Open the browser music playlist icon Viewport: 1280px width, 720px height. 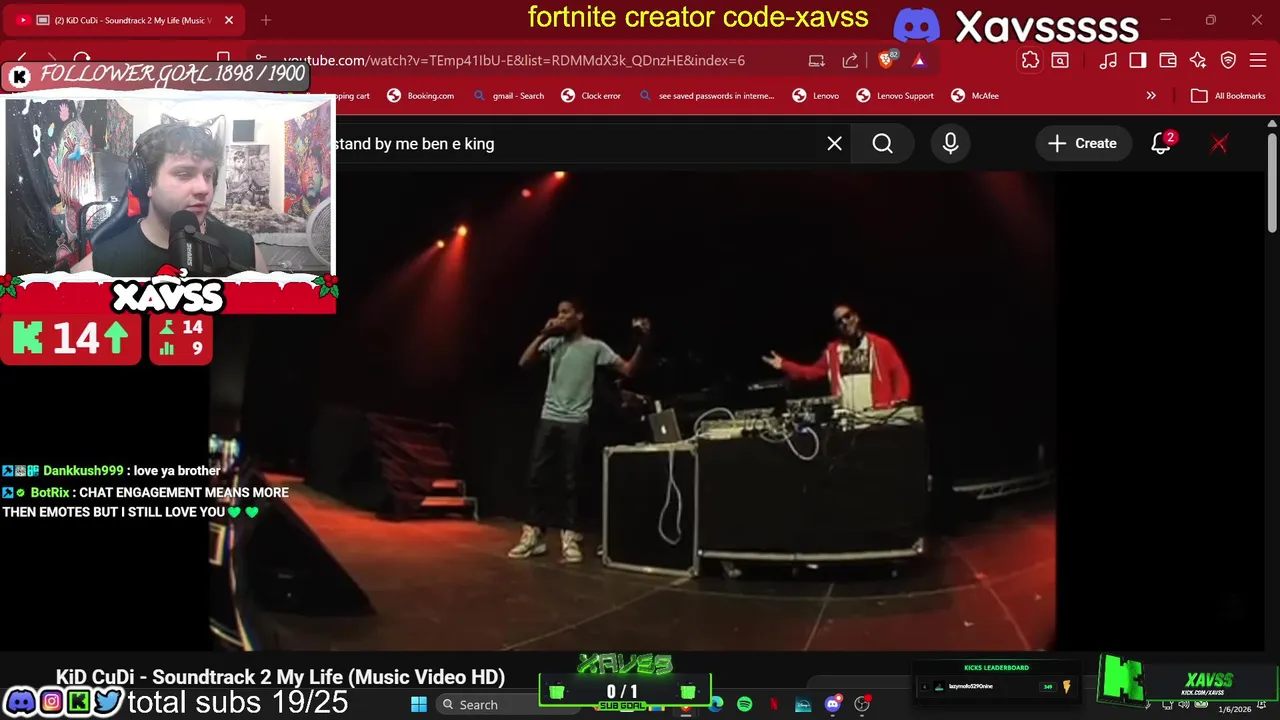[1108, 61]
